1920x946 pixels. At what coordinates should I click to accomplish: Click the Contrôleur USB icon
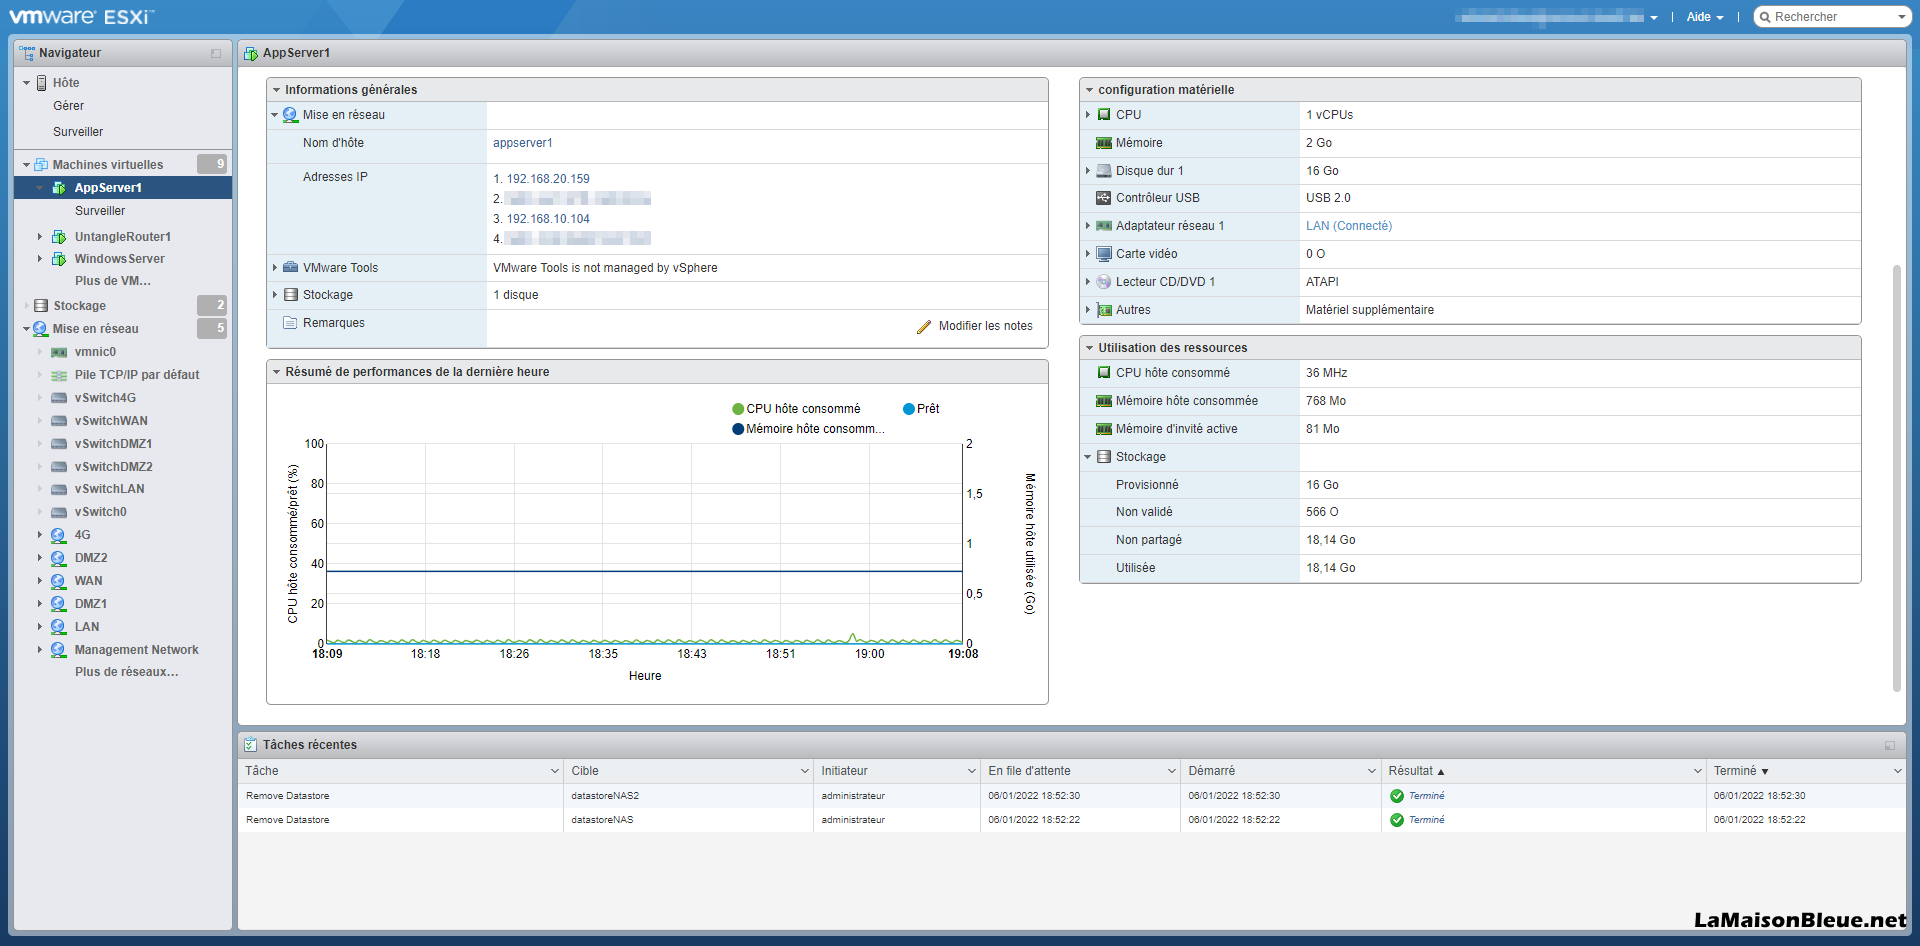tap(1104, 198)
